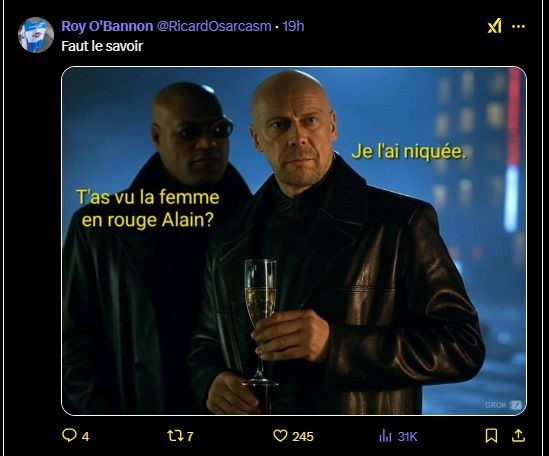This screenshot has height=456, width=549.
Task: Repost the tweet using the retweet icon
Action: click(175, 436)
